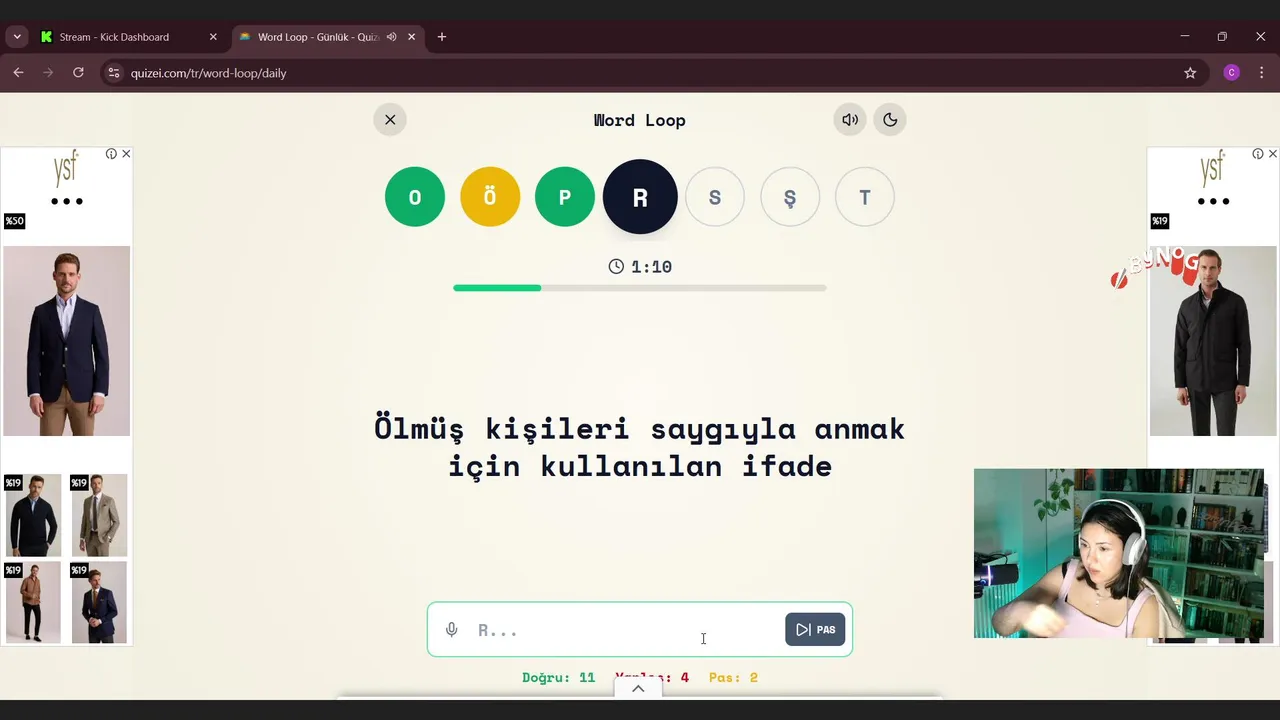Toggle game sound with speaker icon
The image size is (1280, 720).
tap(850, 120)
